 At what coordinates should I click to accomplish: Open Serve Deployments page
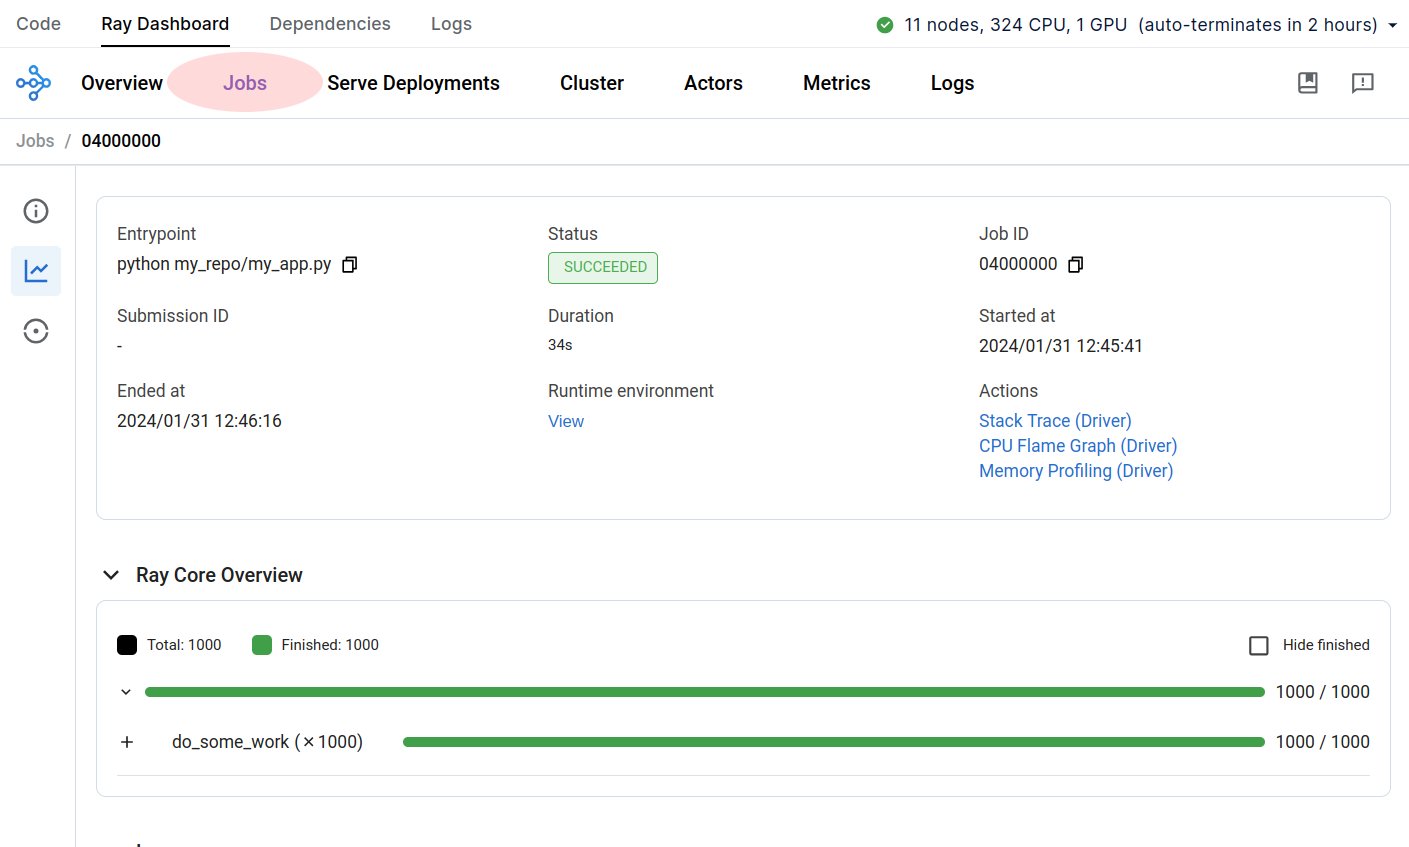pyautogui.click(x=413, y=83)
